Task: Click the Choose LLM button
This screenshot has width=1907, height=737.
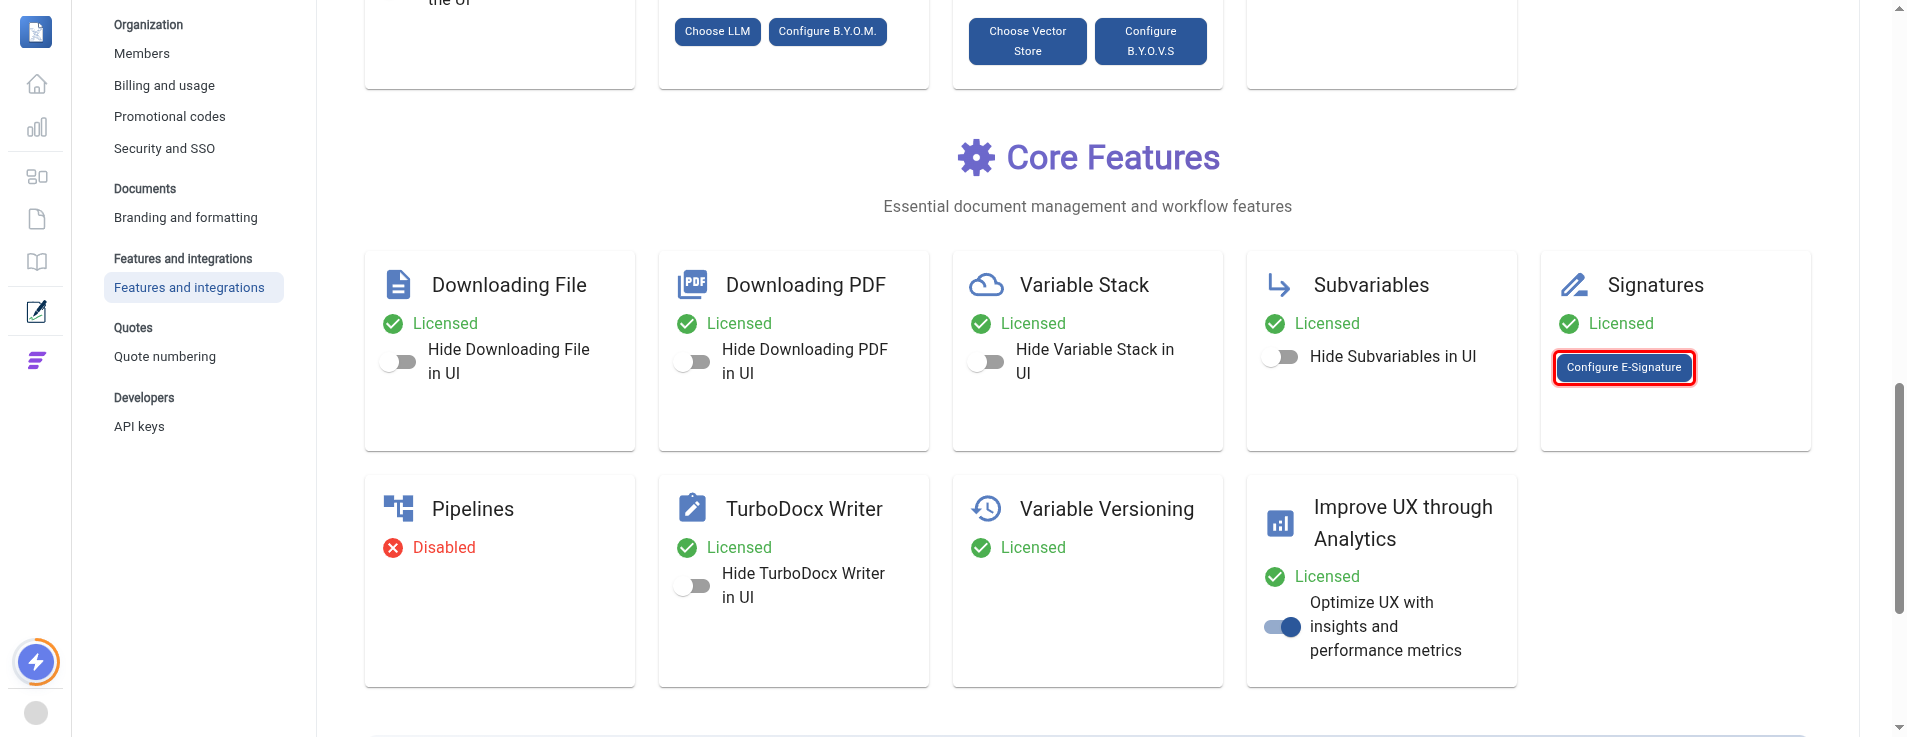Action: [x=718, y=32]
